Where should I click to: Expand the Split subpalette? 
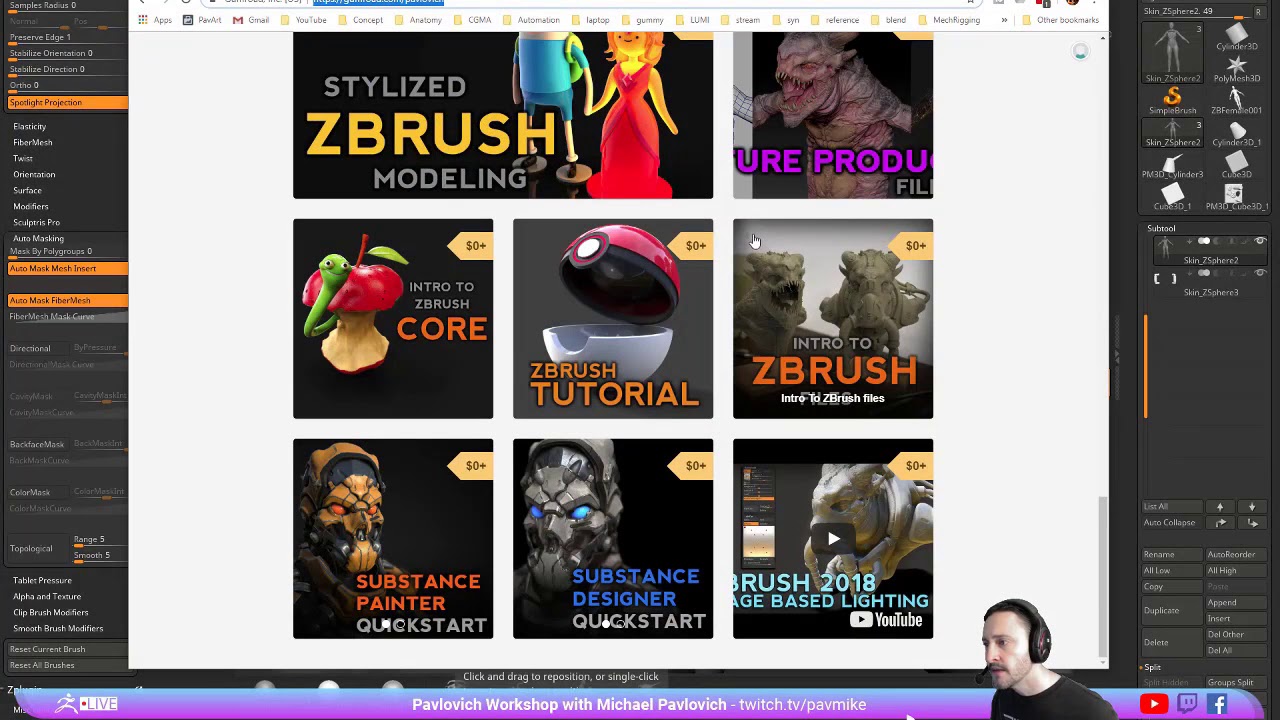pyautogui.click(x=1153, y=667)
